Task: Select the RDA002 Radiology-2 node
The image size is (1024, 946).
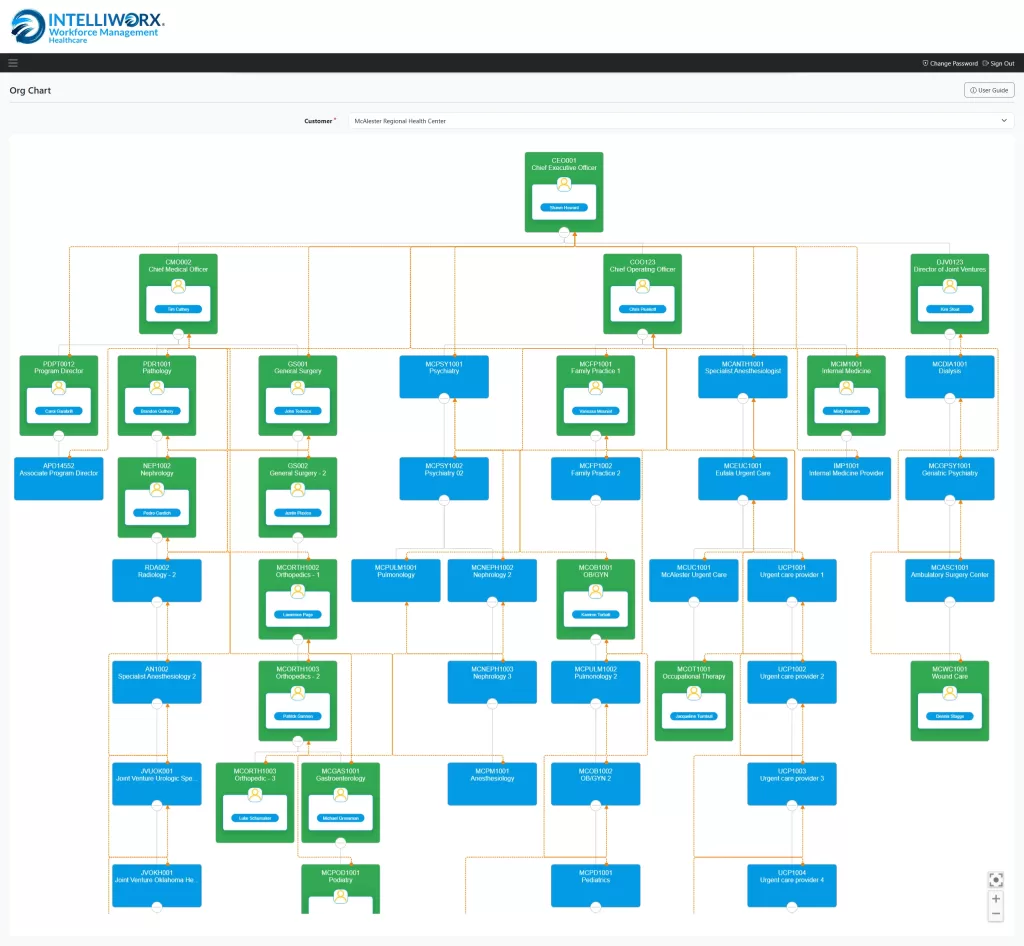Action: pyautogui.click(x=157, y=580)
